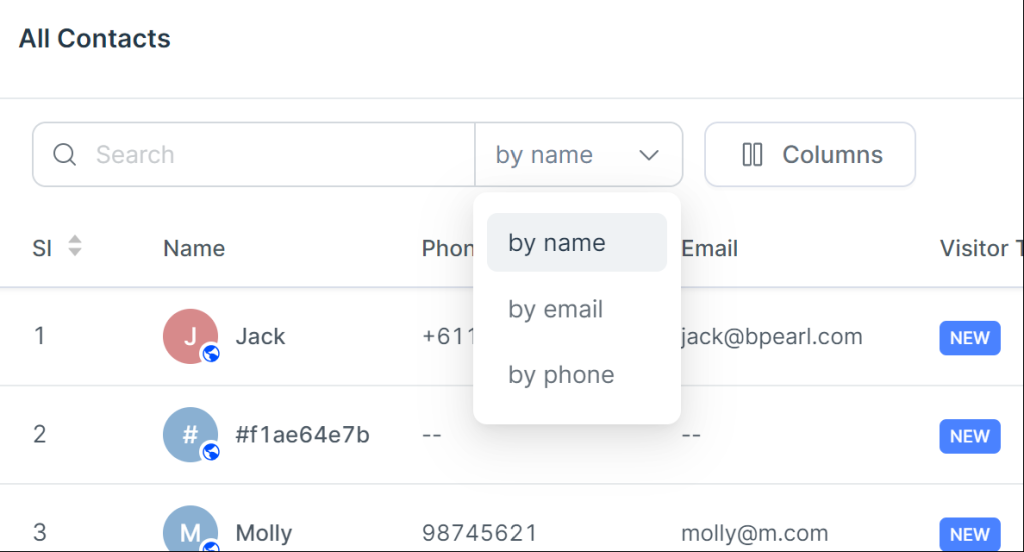1024x552 pixels.
Task: Click the globe badge on #f1ae64e7b avatar
Action: pyautogui.click(x=210, y=451)
